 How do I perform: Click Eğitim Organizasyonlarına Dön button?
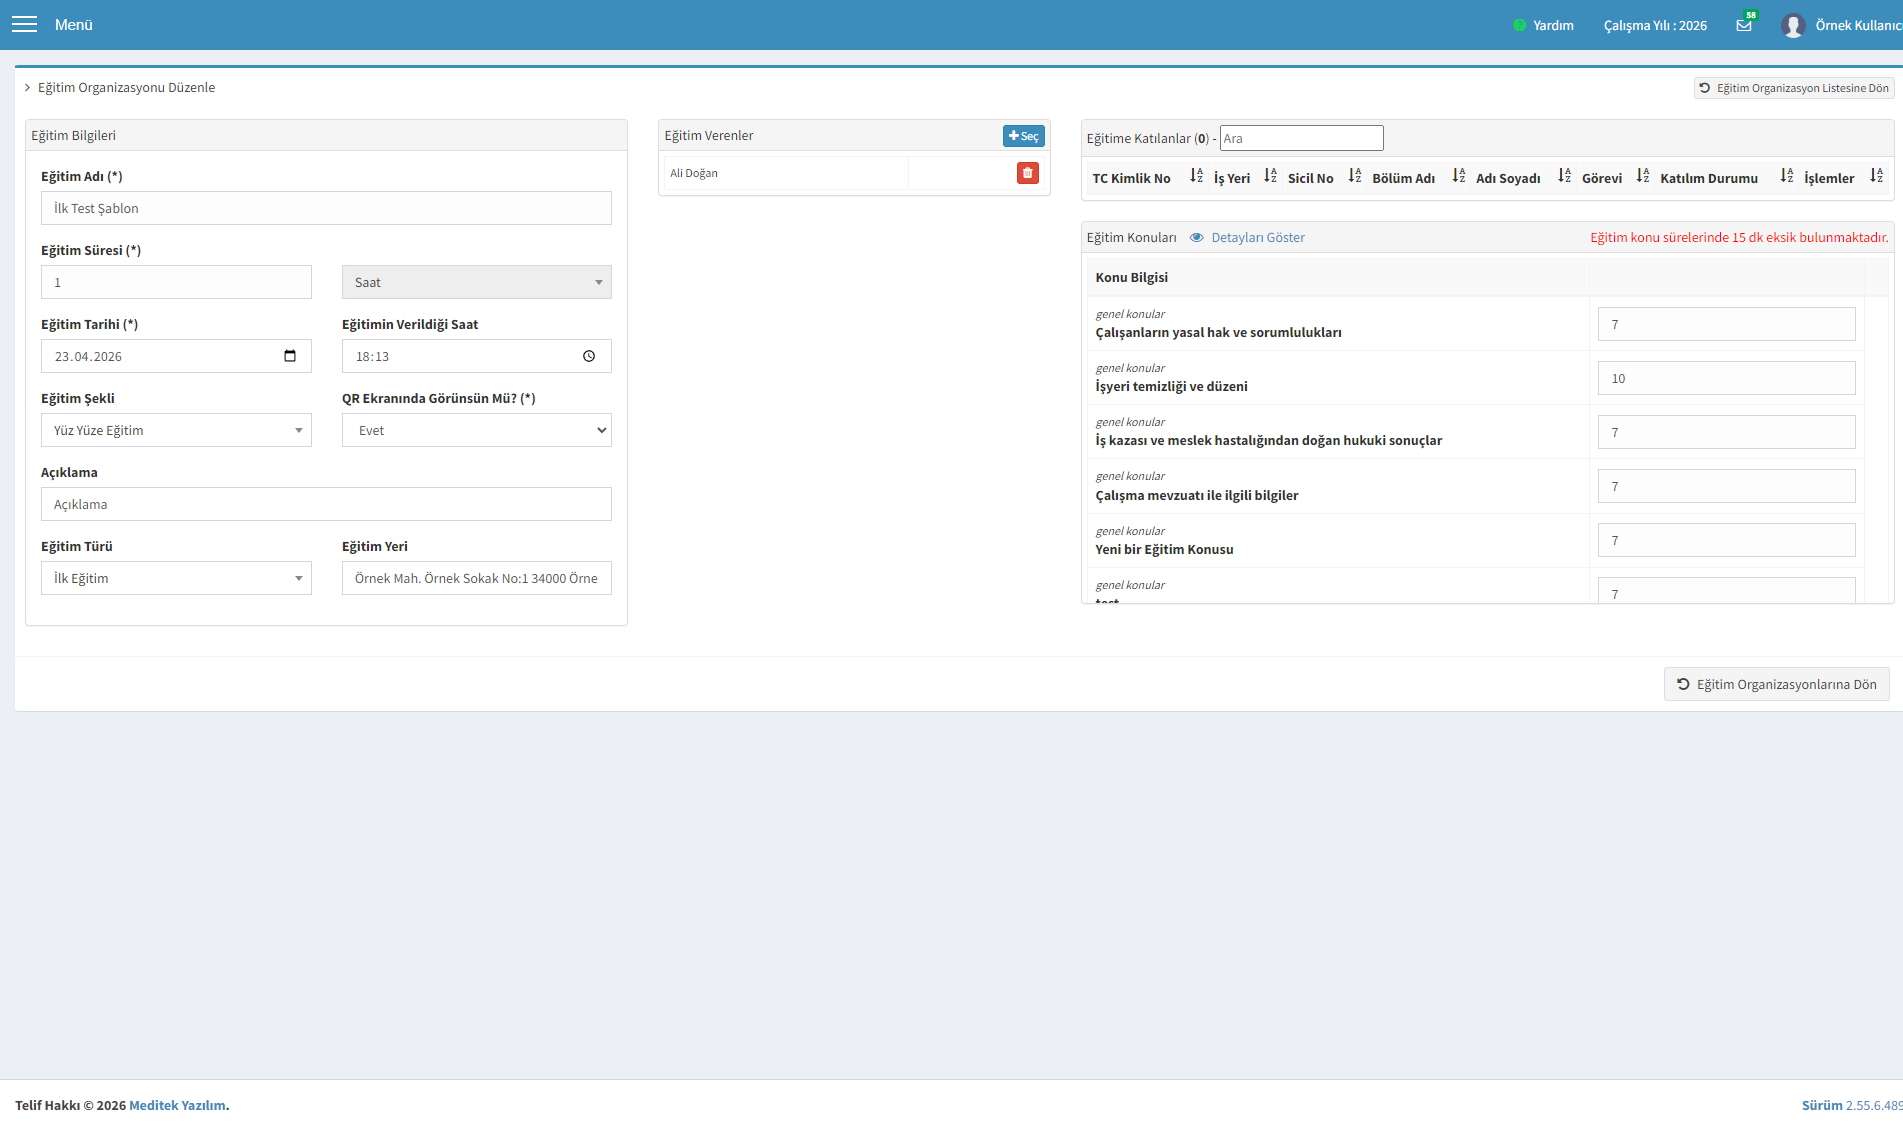click(1776, 684)
